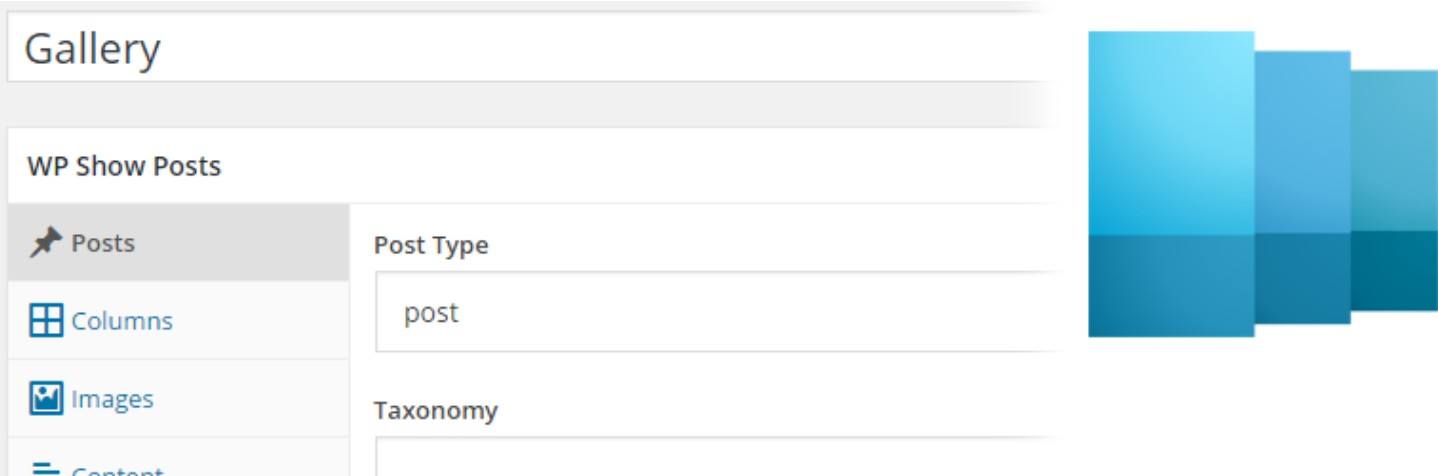Image resolution: width=1438 pixels, height=476 pixels.
Task: Click the large light-blue logo panel
Action: tap(1170, 135)
